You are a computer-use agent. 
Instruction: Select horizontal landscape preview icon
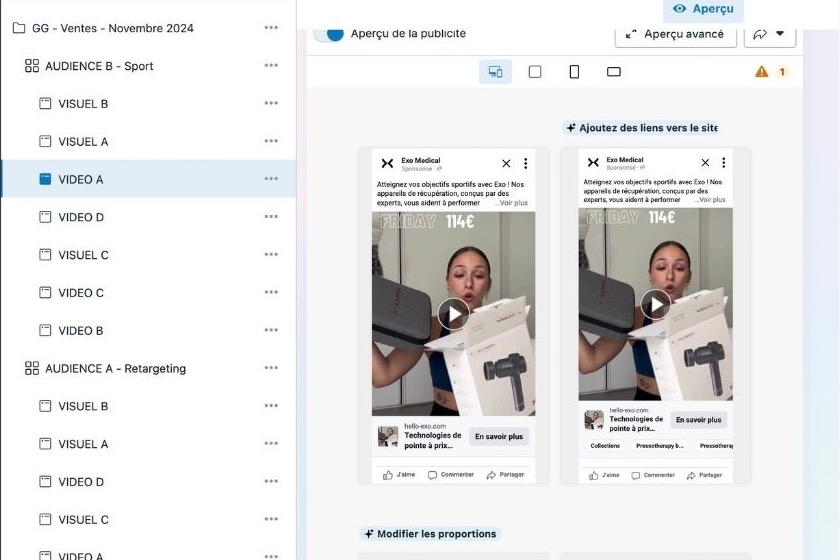point(613,72)
